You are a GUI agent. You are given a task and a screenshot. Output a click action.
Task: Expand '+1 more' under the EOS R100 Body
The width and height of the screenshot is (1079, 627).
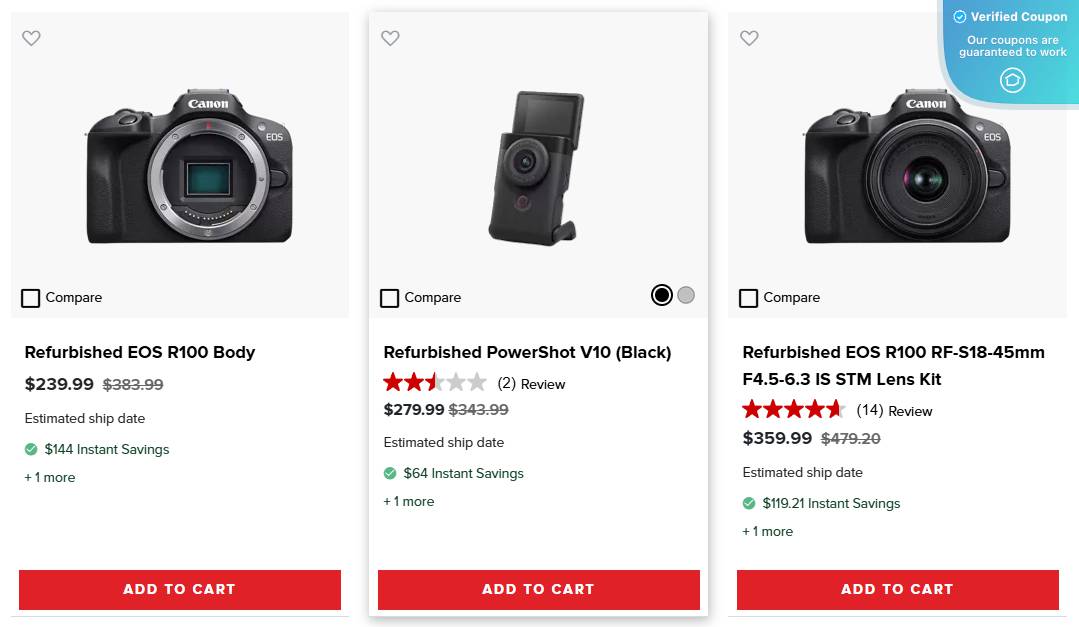point(49,477)
